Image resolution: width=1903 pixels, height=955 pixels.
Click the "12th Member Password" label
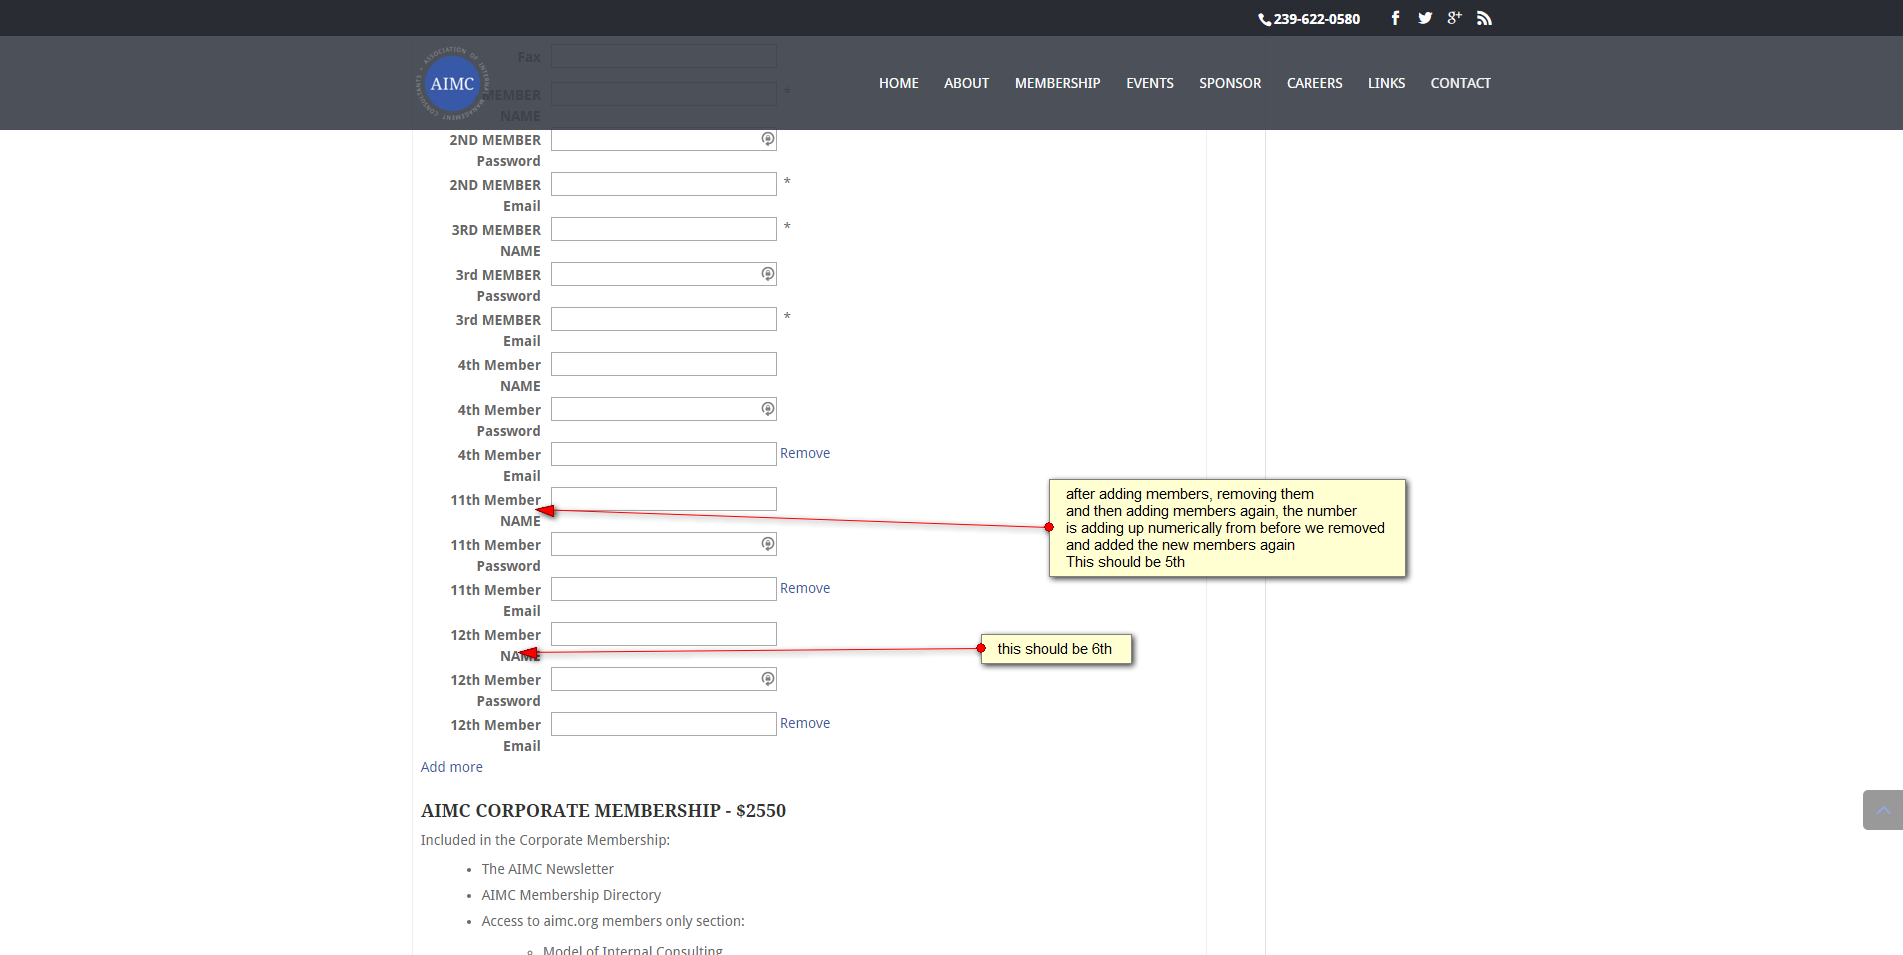tap(495, 690)
